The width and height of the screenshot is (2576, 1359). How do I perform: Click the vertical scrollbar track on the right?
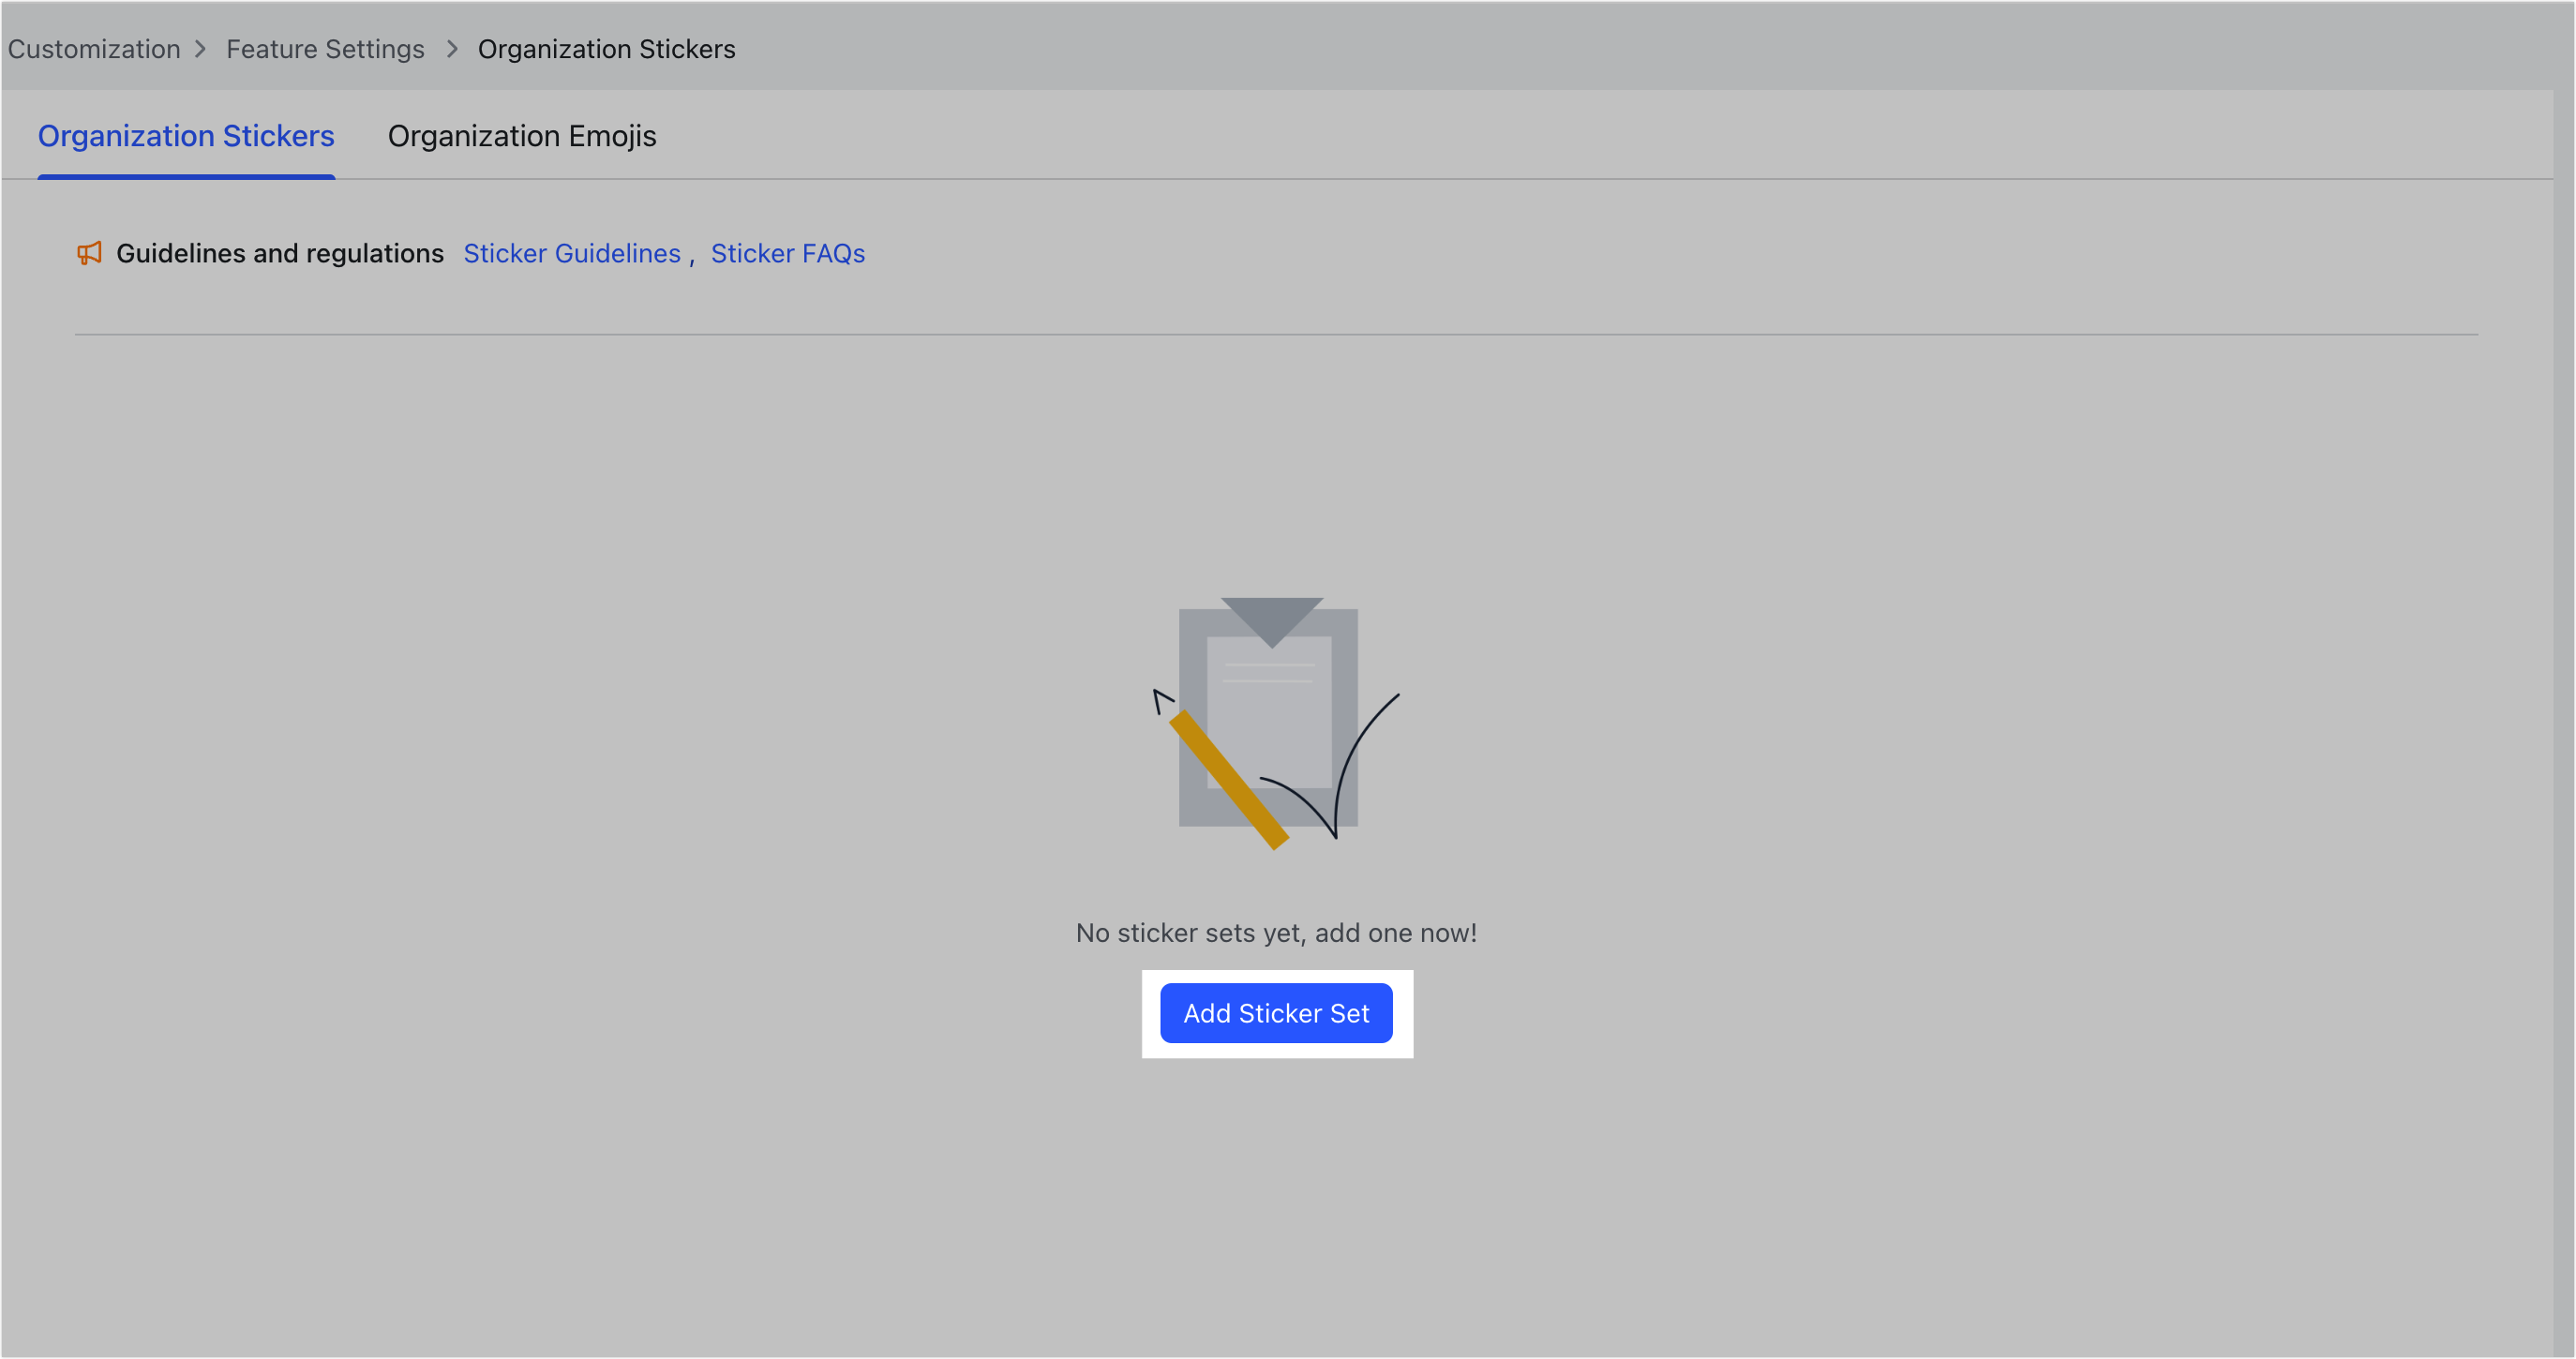2564,700
